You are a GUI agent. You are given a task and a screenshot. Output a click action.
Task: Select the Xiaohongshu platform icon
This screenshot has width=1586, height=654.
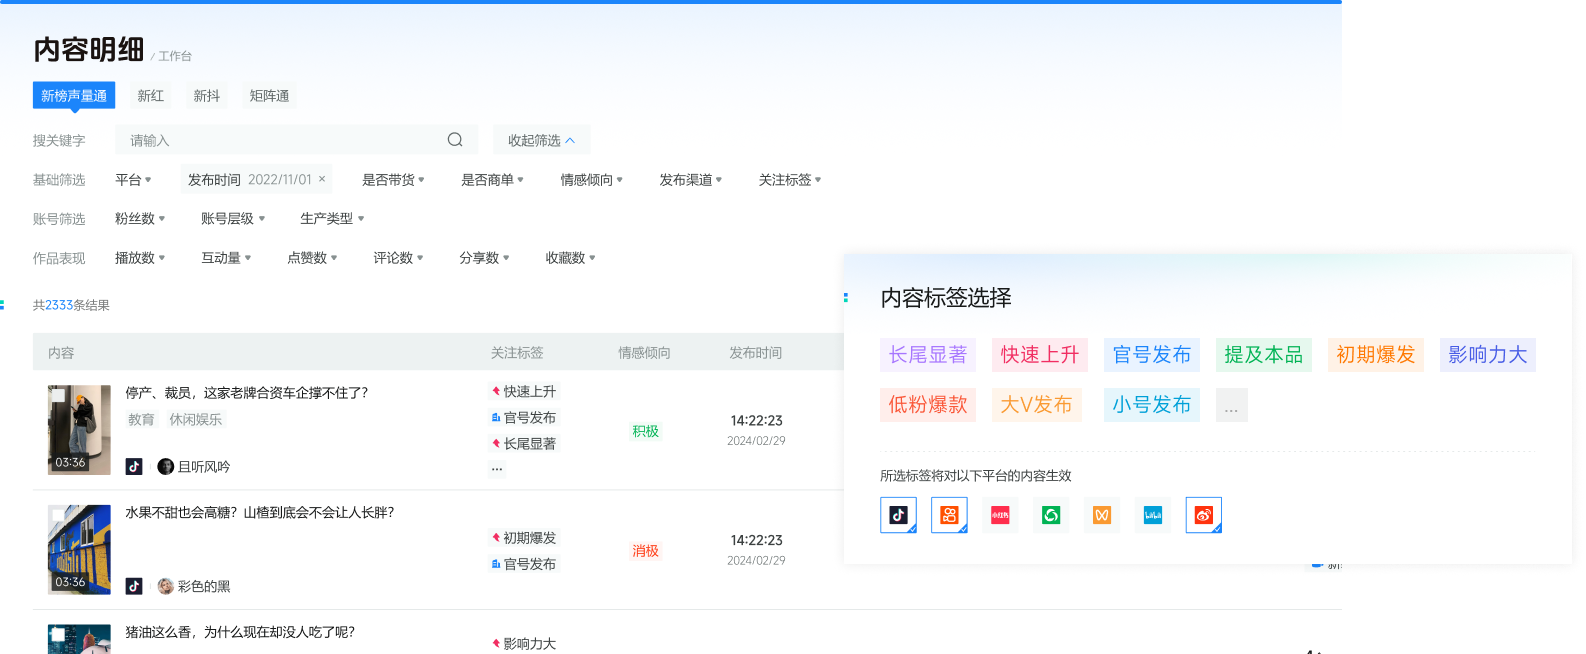point(1000,515)
